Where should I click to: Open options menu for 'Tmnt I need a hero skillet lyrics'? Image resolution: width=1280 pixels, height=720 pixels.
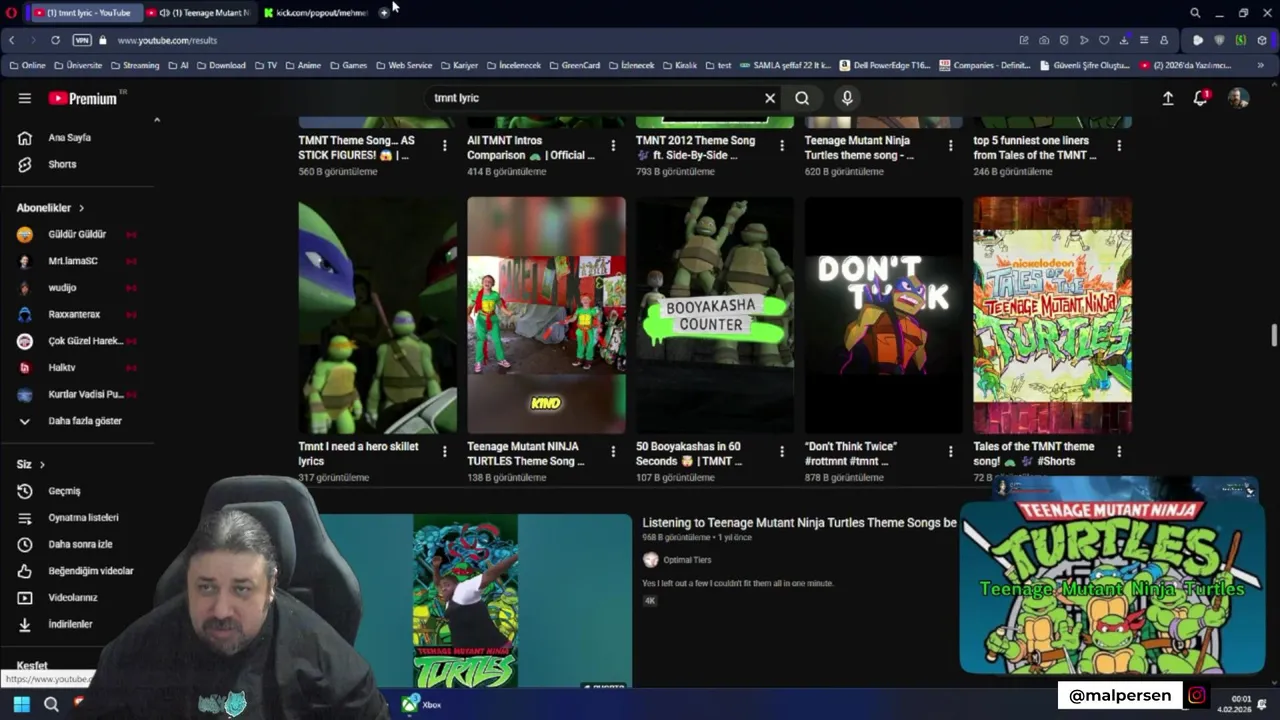point(444,452)
